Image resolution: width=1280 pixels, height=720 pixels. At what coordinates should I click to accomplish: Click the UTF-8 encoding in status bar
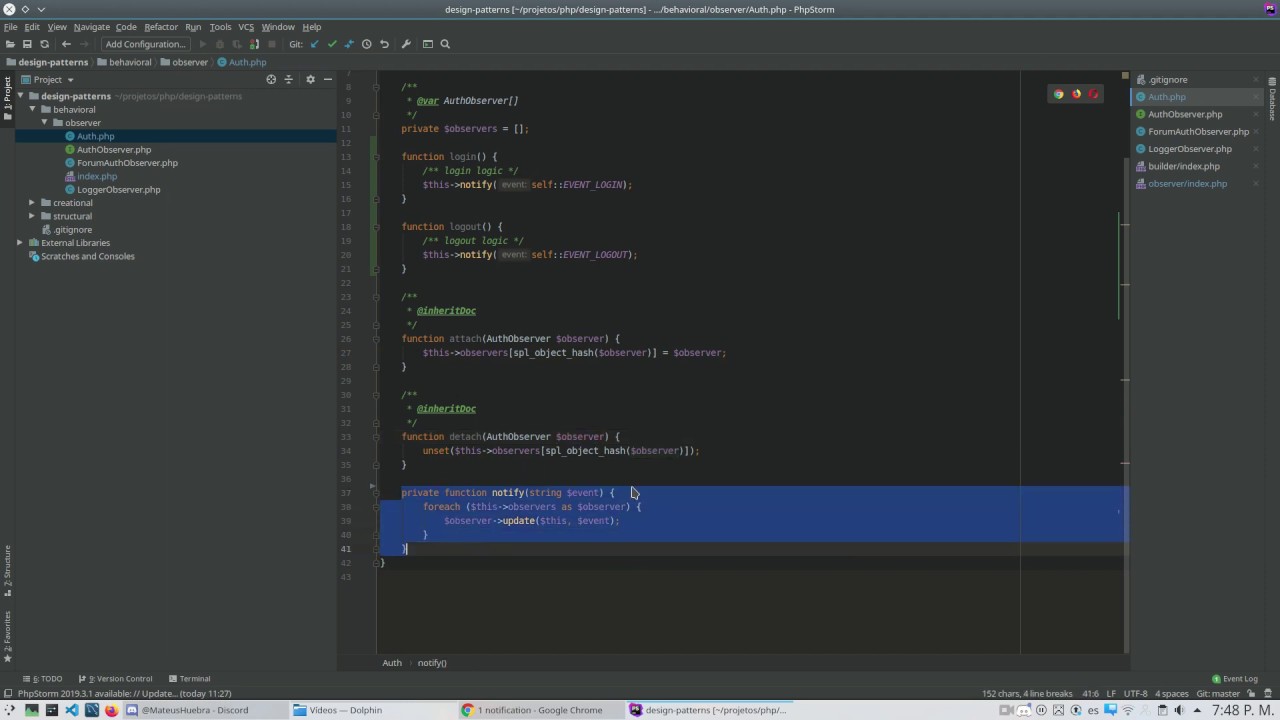1135,693
